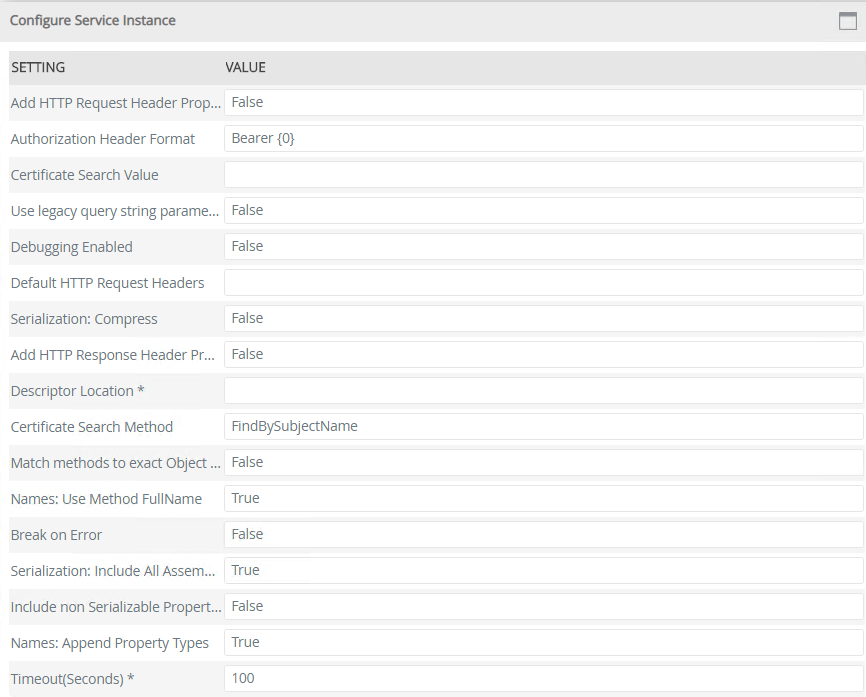
Task: Click the VALUE column header
Action: pyautogui.click(x=245, y=67)
